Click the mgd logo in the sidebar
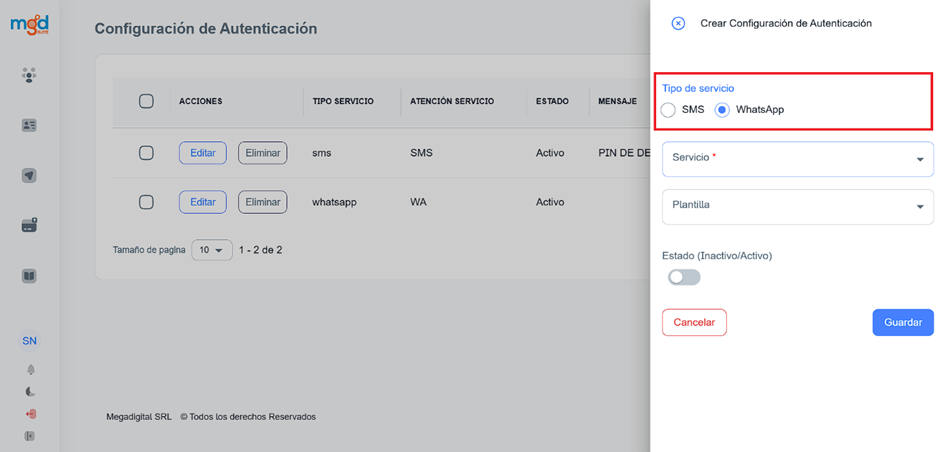Screen dimensions: 940x452 (x=29, y=24)
